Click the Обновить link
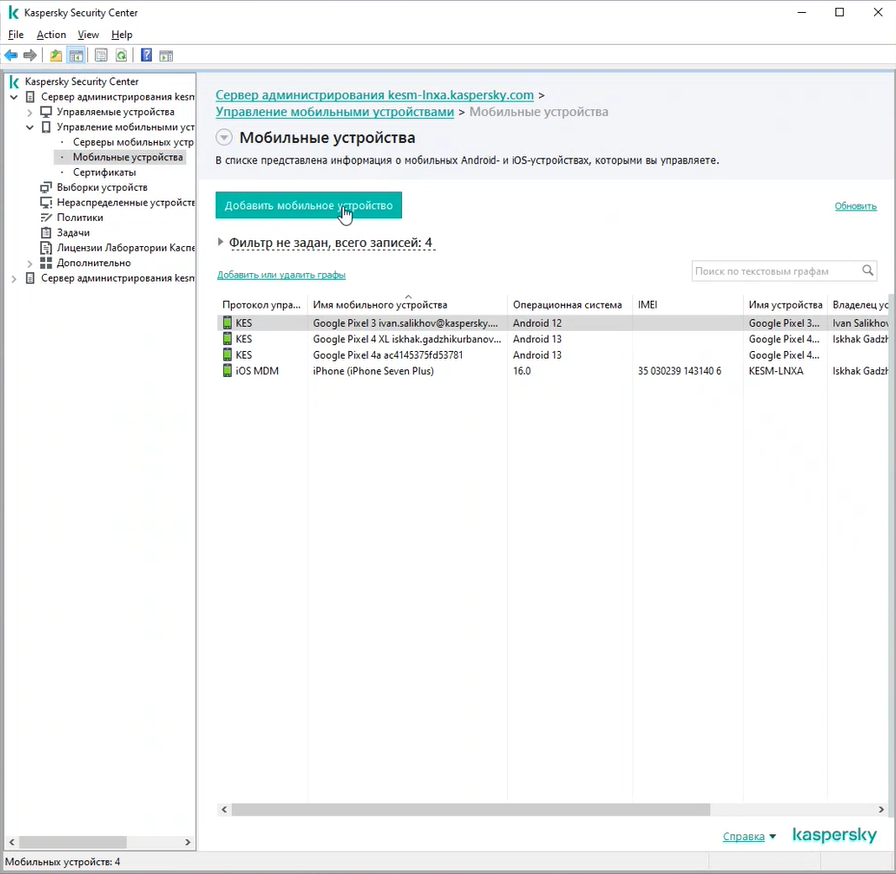This screenshot has width=896, height=874. coord(855,206)
